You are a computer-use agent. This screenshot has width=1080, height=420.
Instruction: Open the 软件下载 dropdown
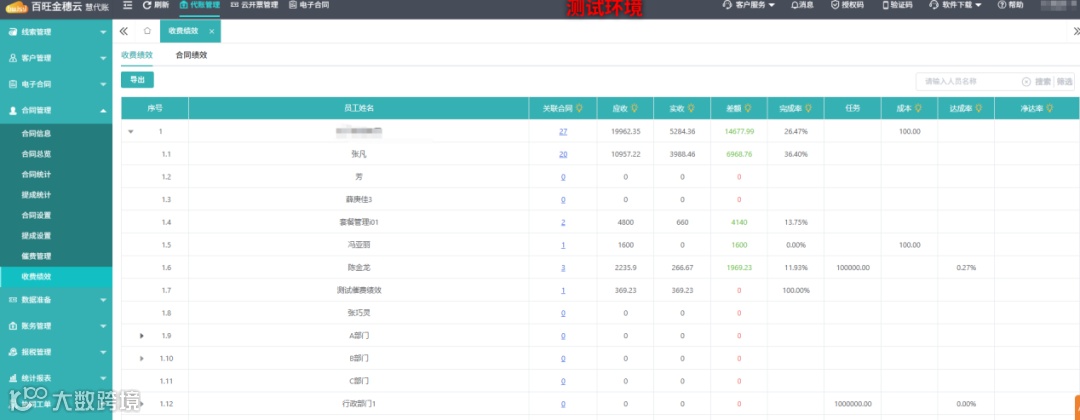point(955,5)
